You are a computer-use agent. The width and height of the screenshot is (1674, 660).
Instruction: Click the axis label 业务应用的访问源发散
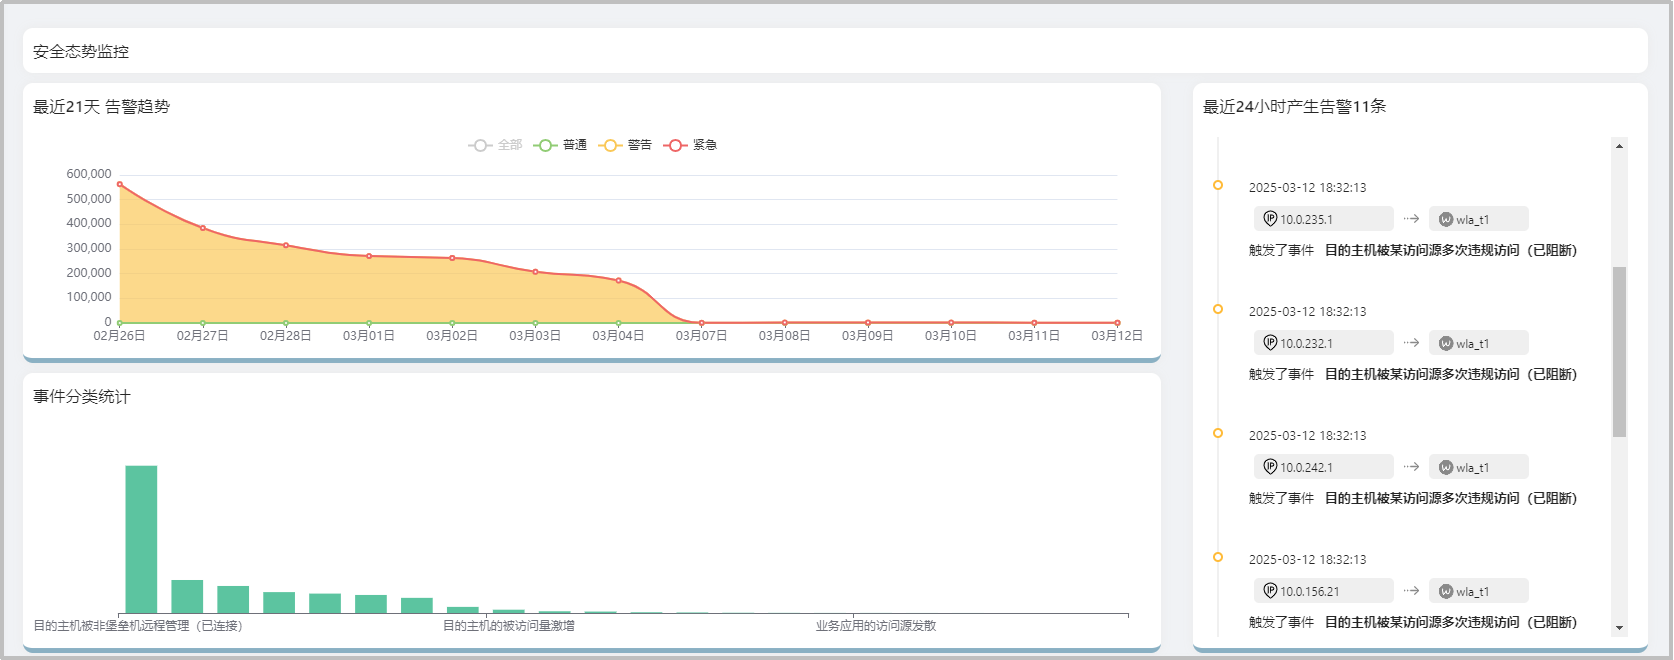tap(876, 626)
